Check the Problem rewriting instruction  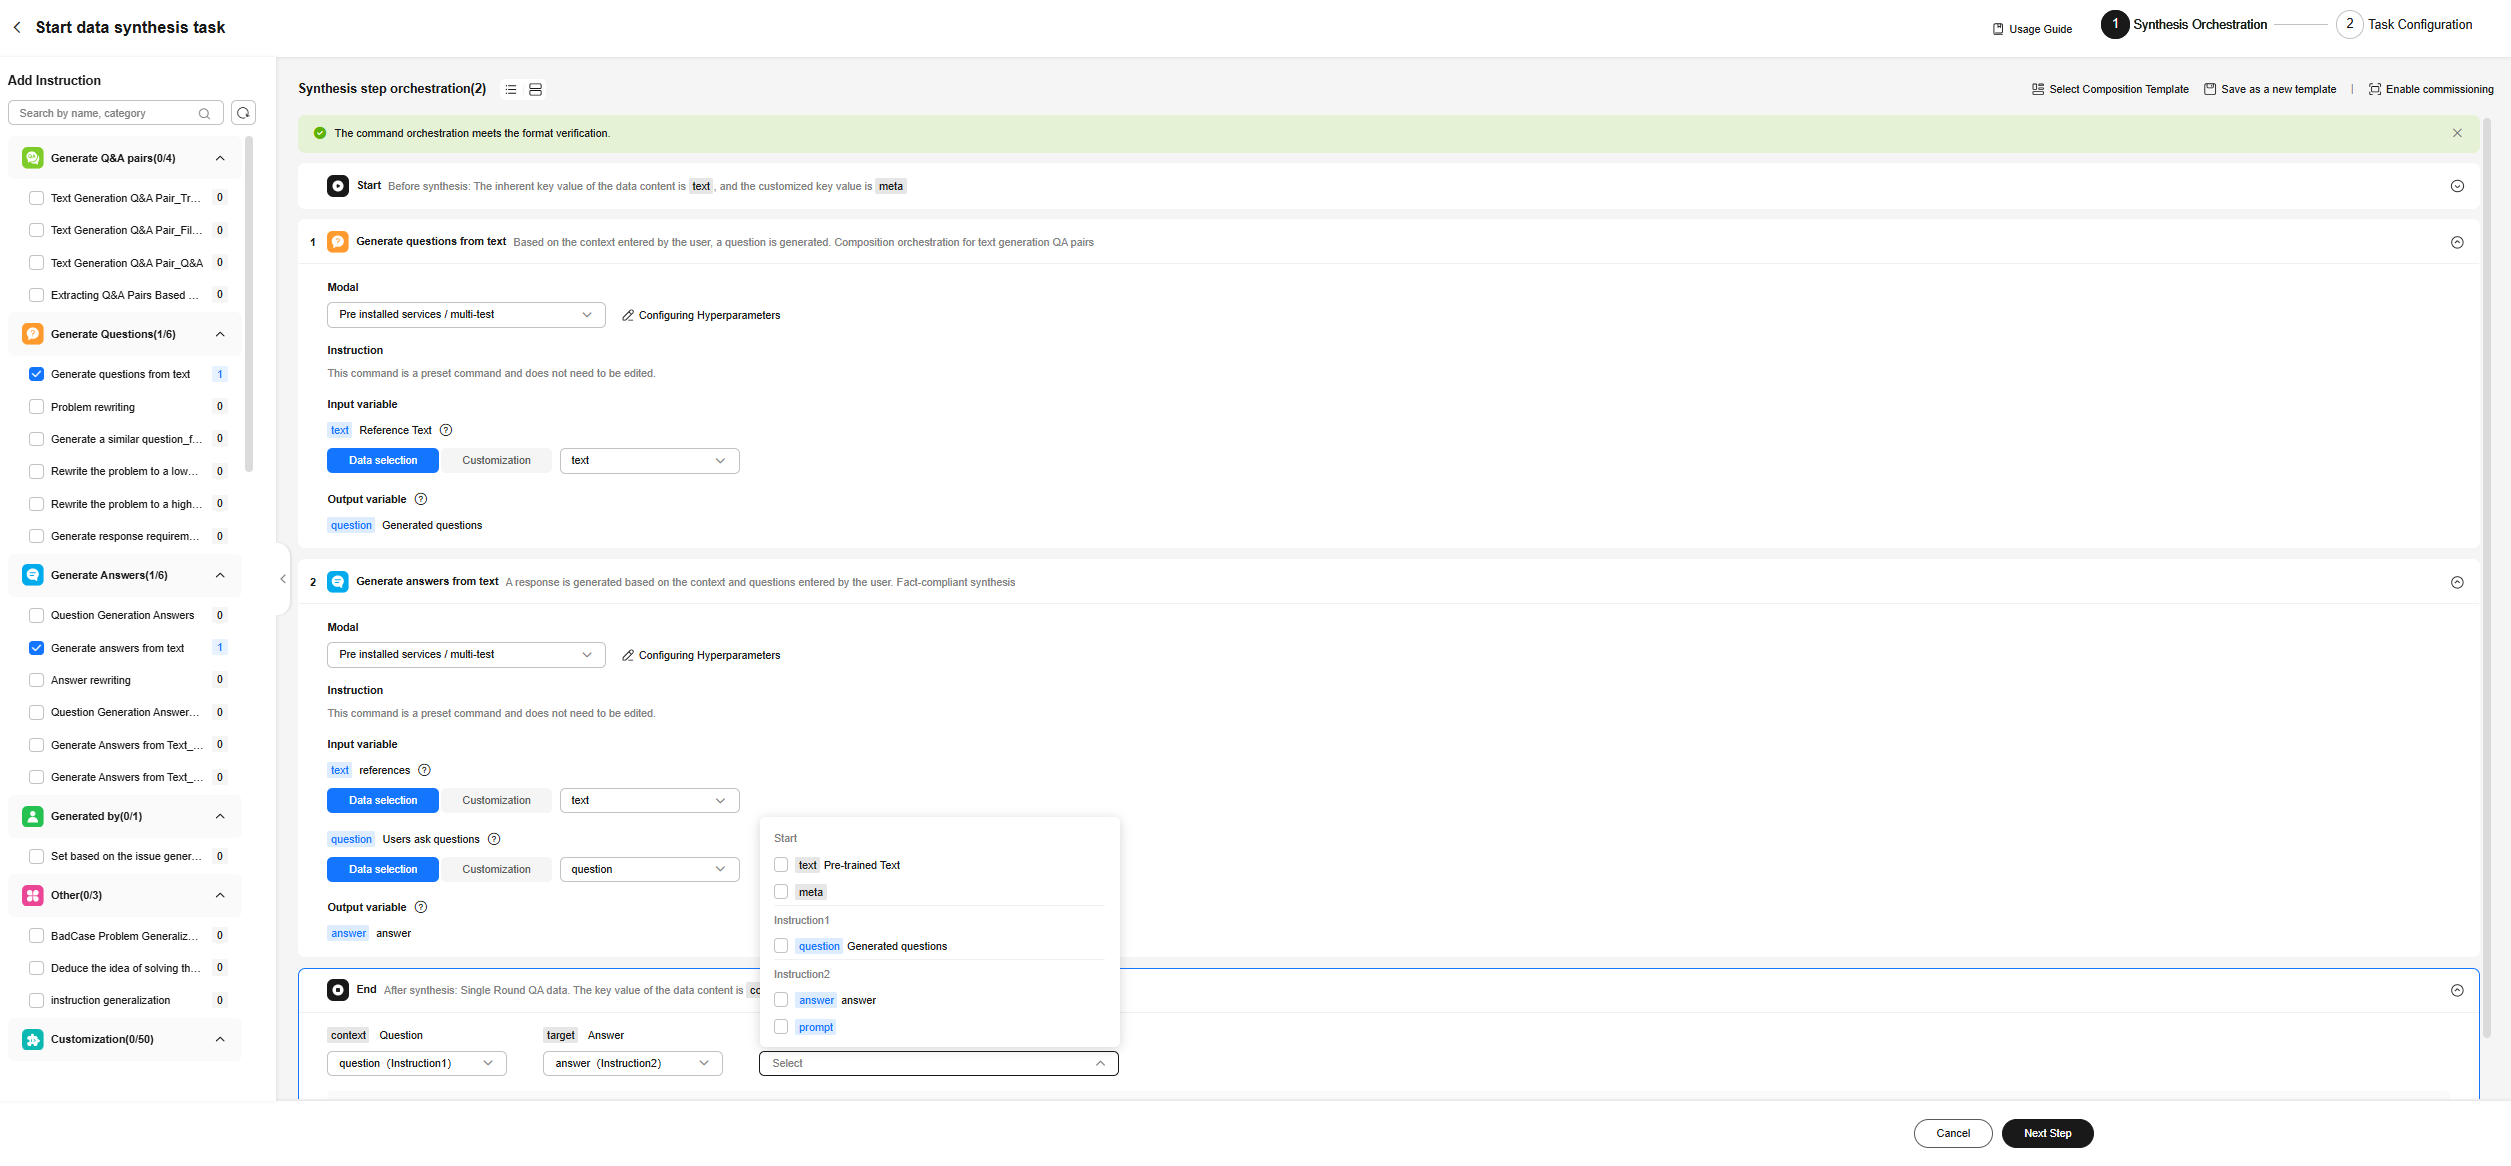click(37, 407)
